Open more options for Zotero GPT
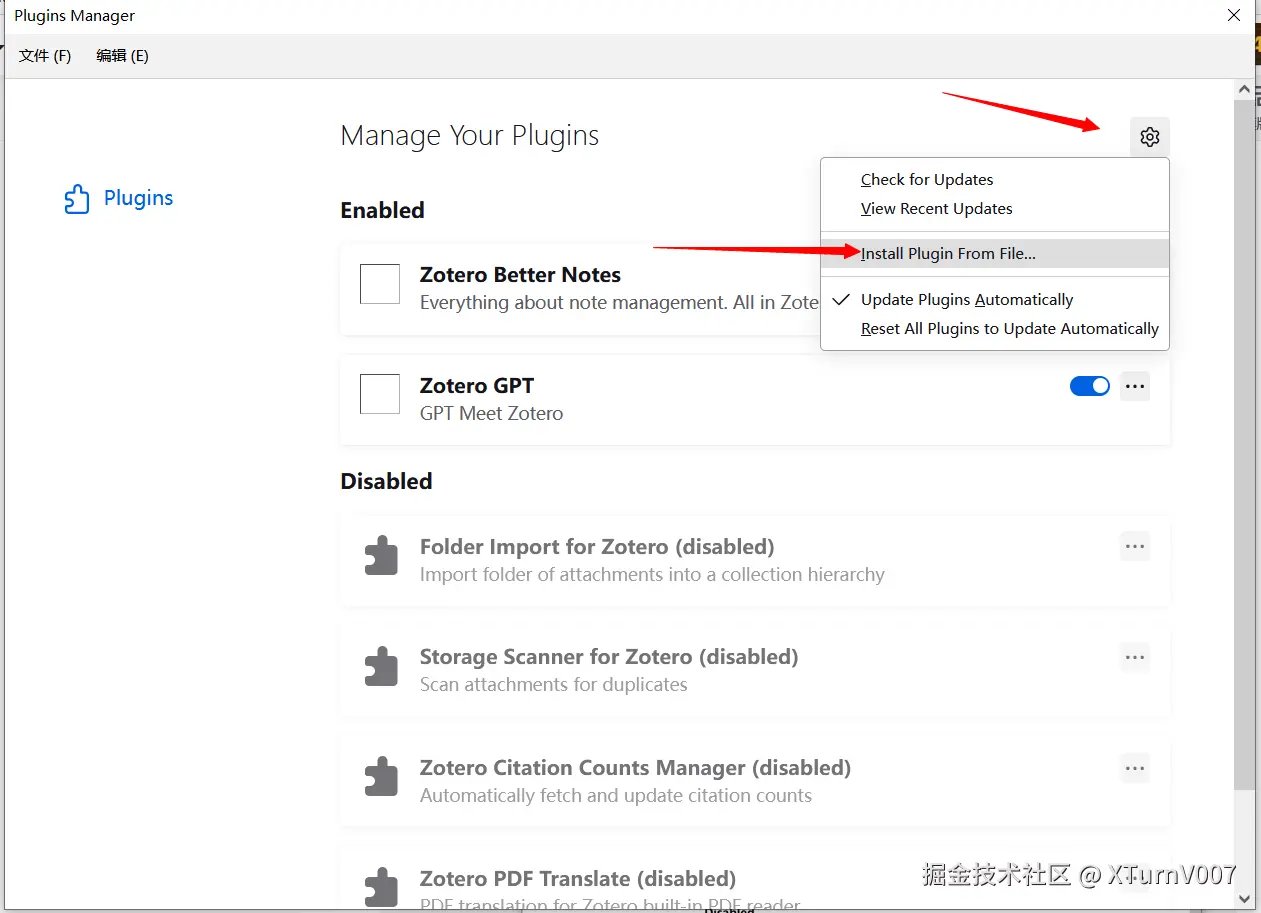The width and height of the screenshot is (1261, 913). tap(1135, 386)
